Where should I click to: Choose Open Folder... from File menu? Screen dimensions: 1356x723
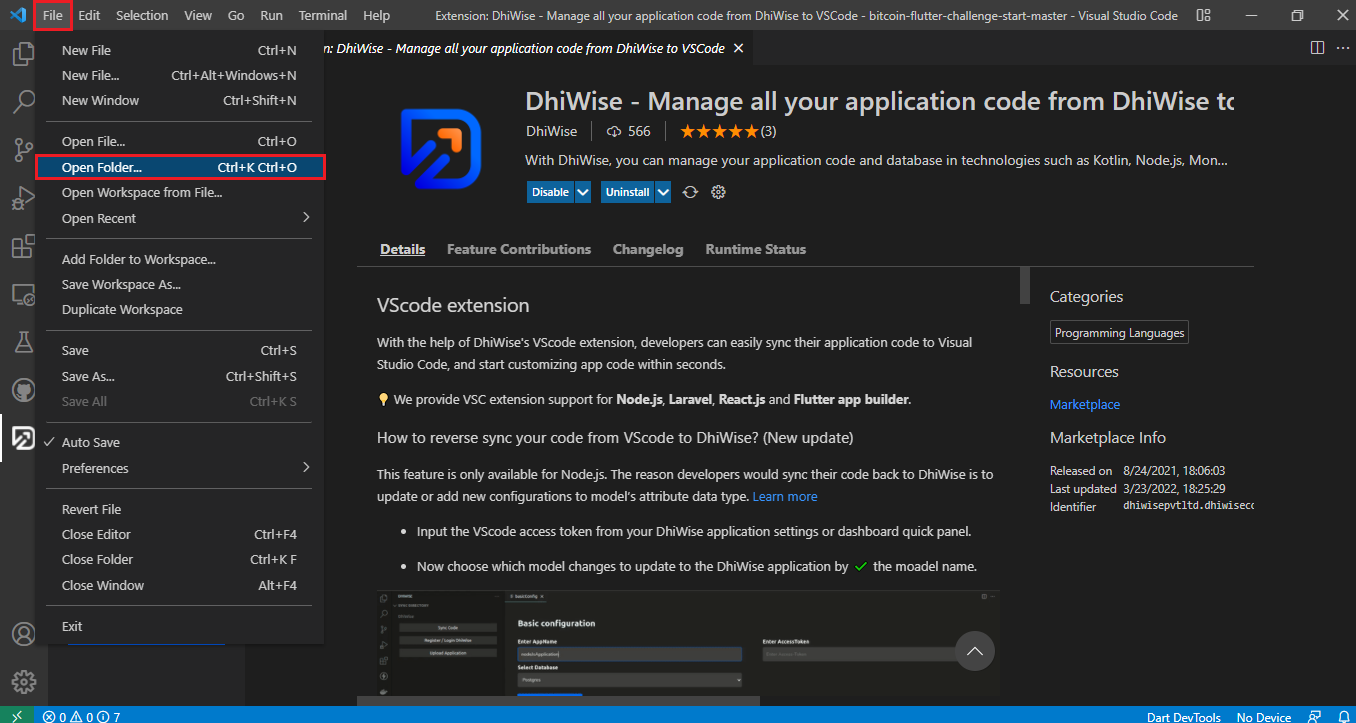179,167
